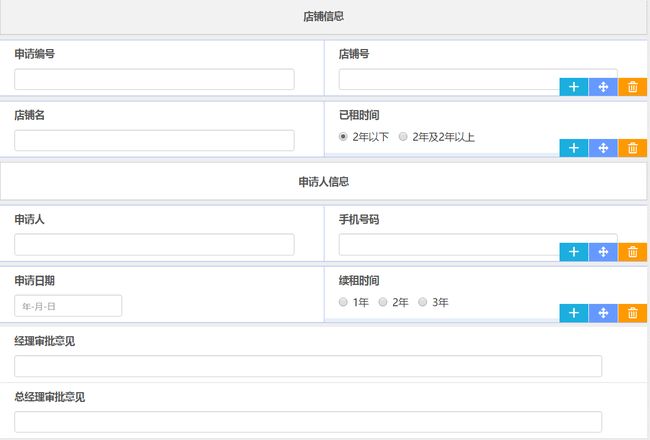Click the add (+) icon in 手机号码 row
Viewport: 650px width, 440px height.
pyautogui.click(x=574, y=252)
